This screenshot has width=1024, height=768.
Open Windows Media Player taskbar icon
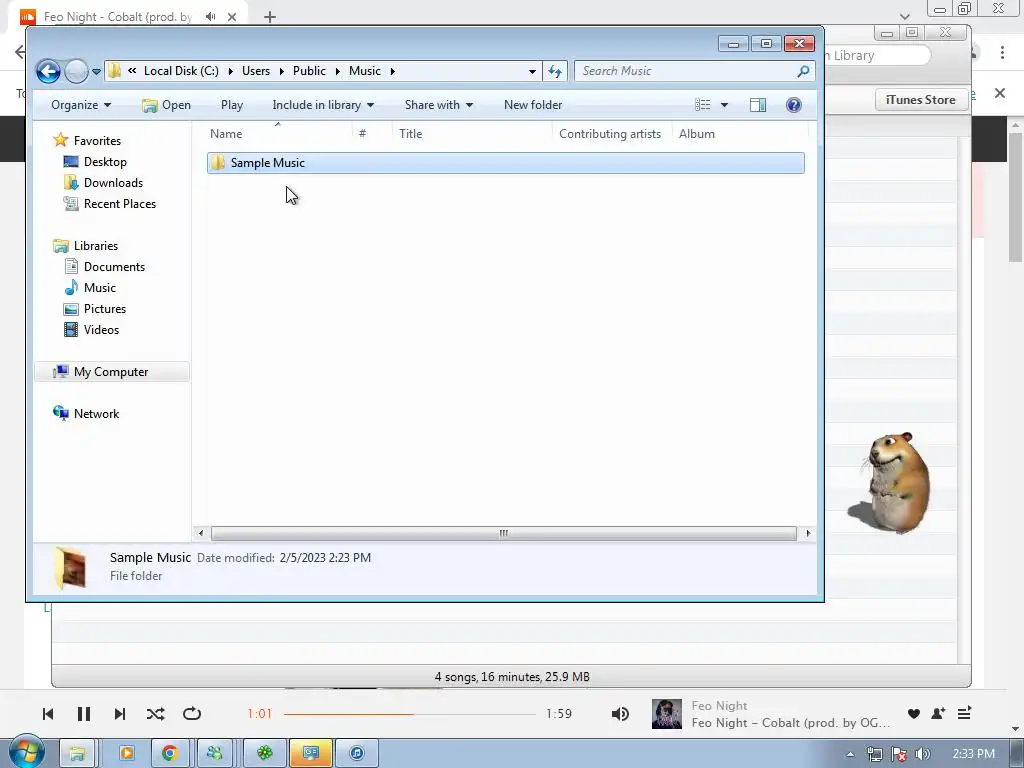[x=127, y=753]
